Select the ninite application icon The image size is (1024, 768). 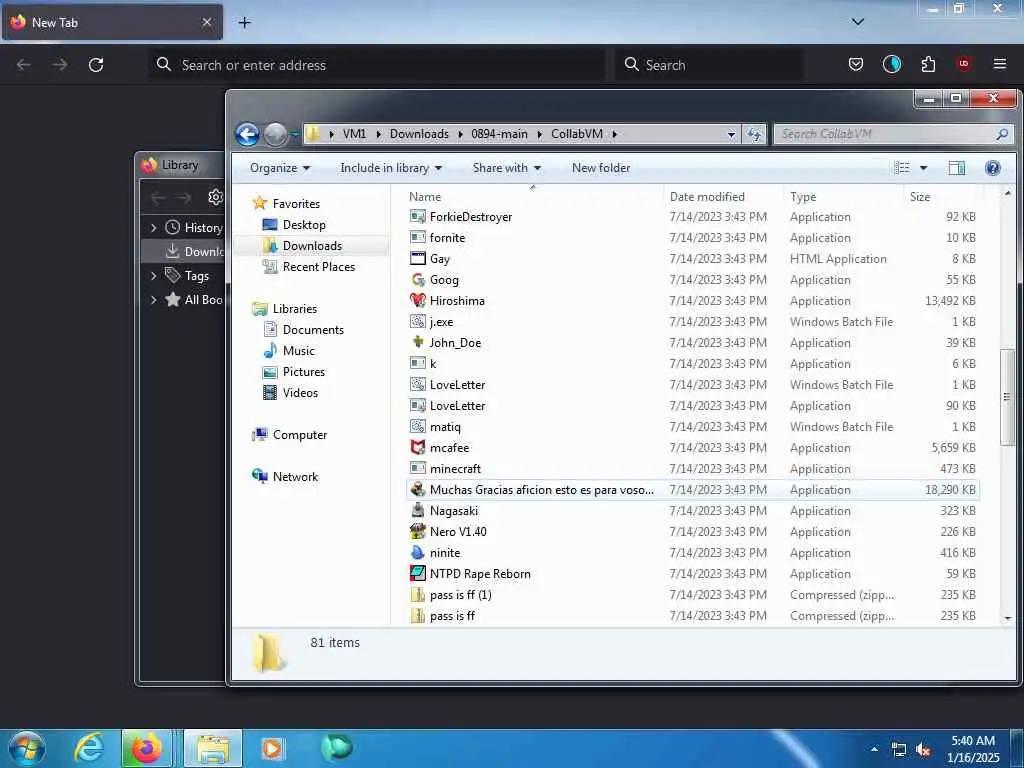(418, 552)
